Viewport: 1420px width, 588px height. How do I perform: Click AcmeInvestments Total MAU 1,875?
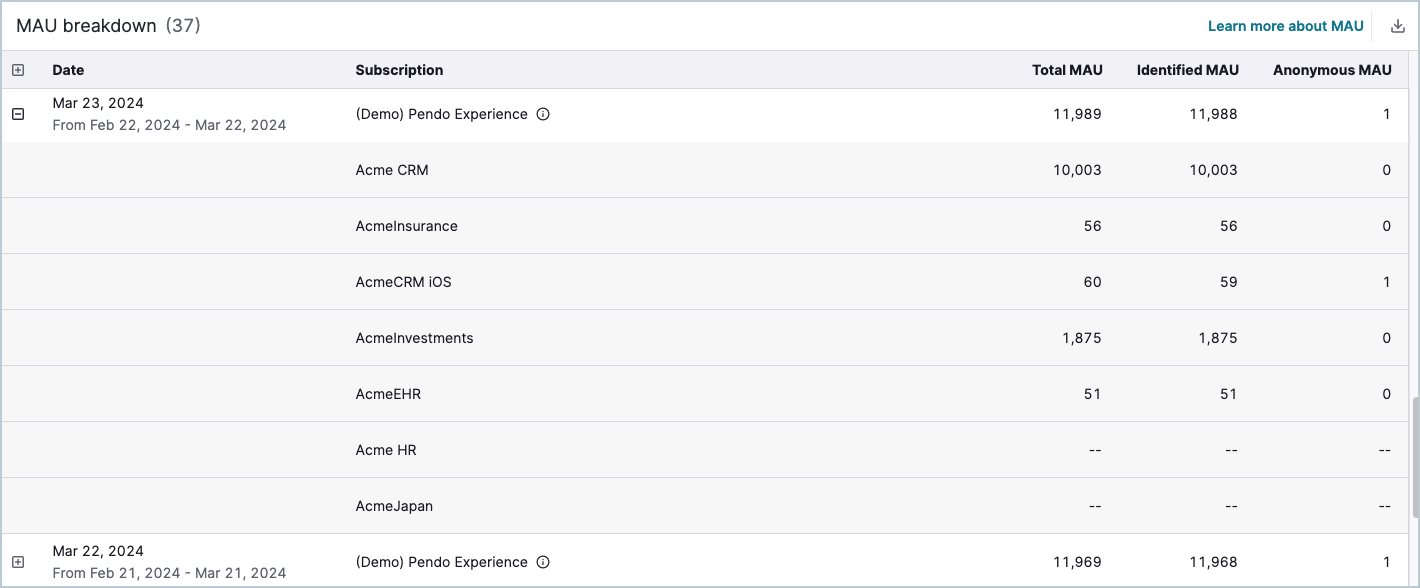point(1082,338)
